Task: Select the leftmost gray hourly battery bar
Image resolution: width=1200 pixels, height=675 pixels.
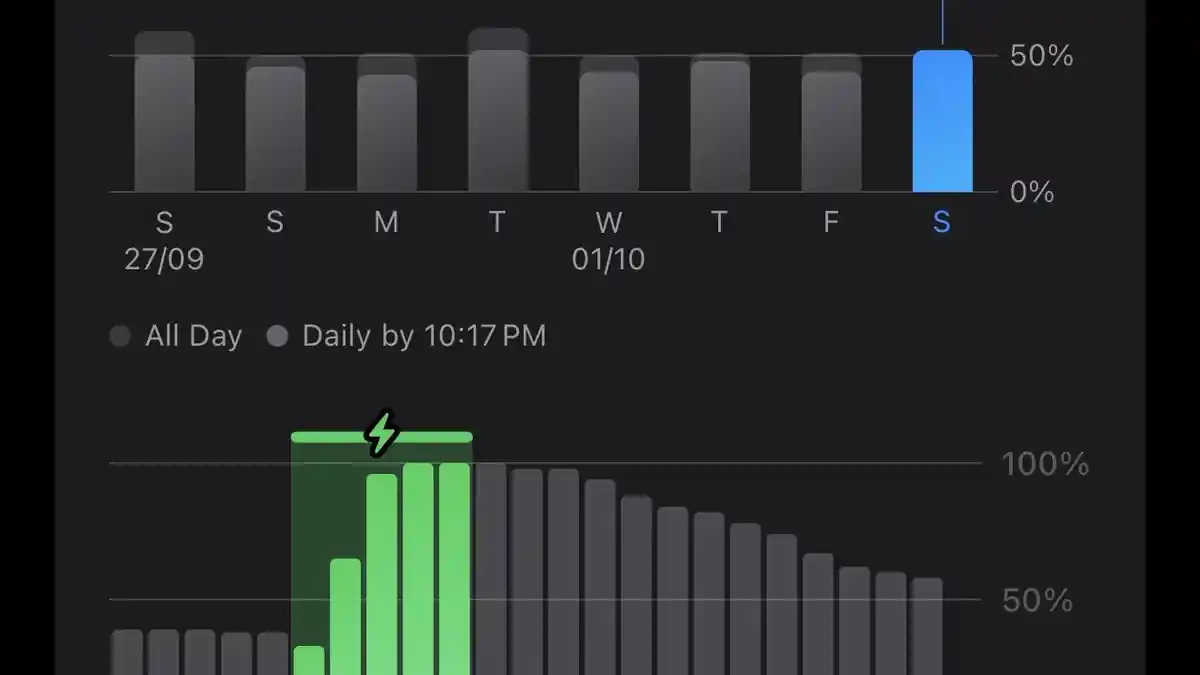Action: click(127, 652)
